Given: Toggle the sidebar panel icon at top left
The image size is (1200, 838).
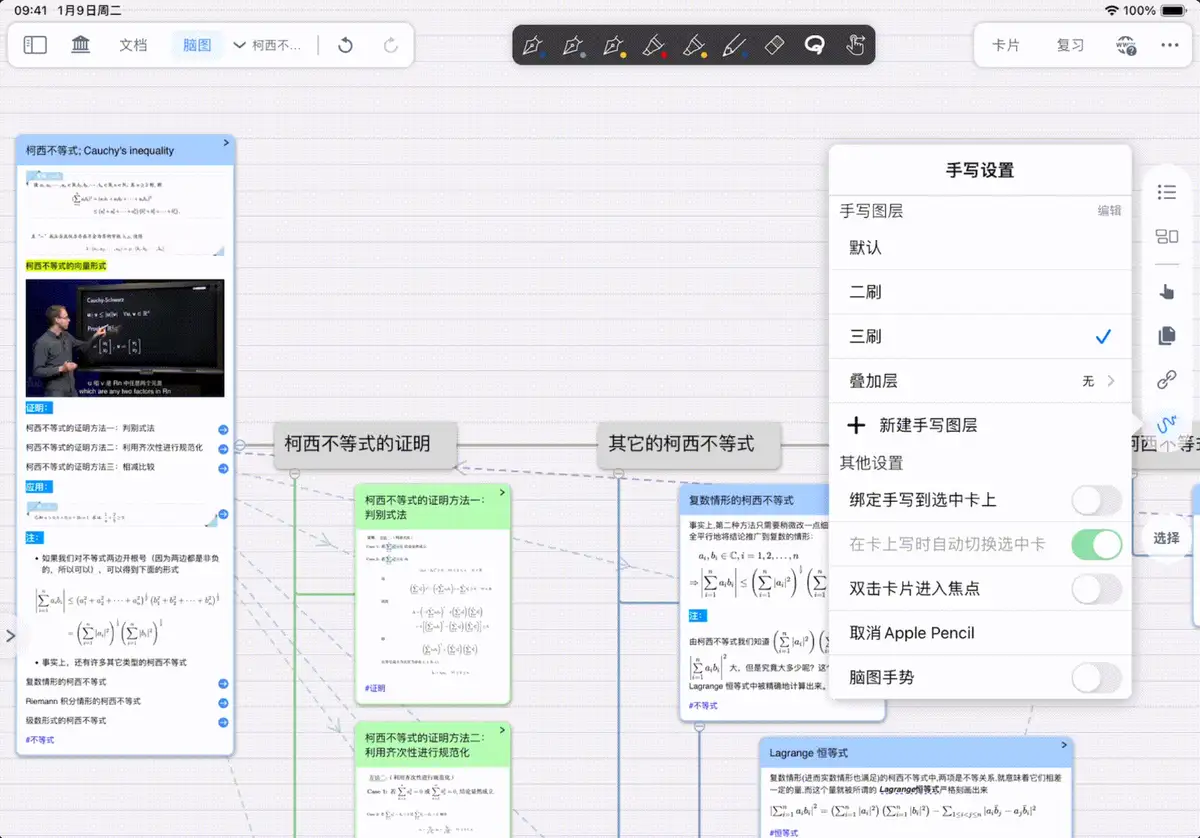Looking at the screenshot, I should tap(35, 45).
